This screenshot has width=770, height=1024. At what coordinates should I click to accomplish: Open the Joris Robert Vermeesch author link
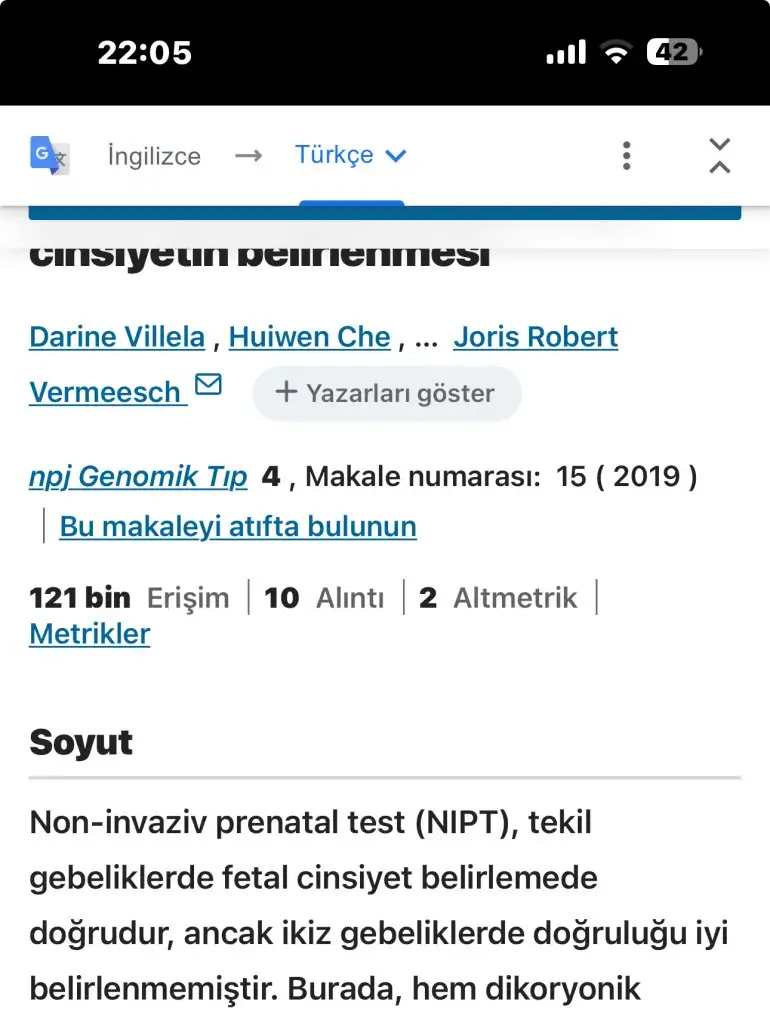[535, 337]
